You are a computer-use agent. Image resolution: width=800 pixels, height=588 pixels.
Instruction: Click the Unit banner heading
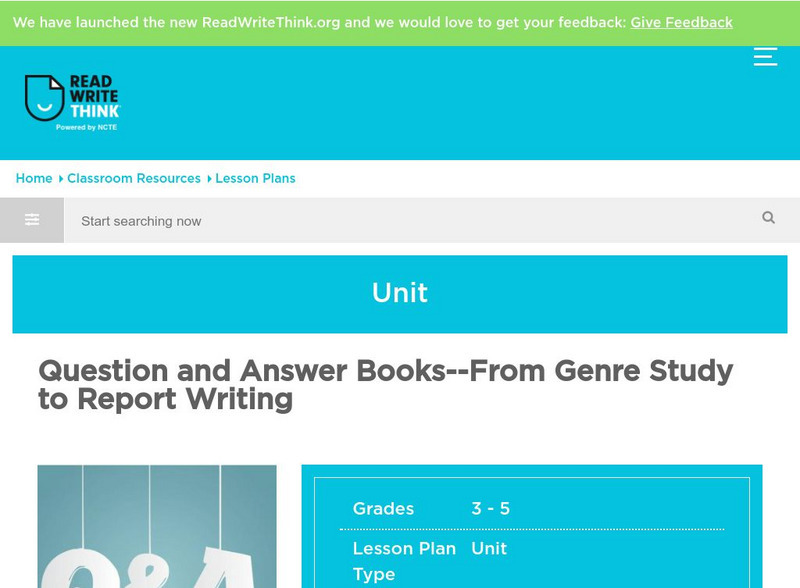[x=400, y=293]
